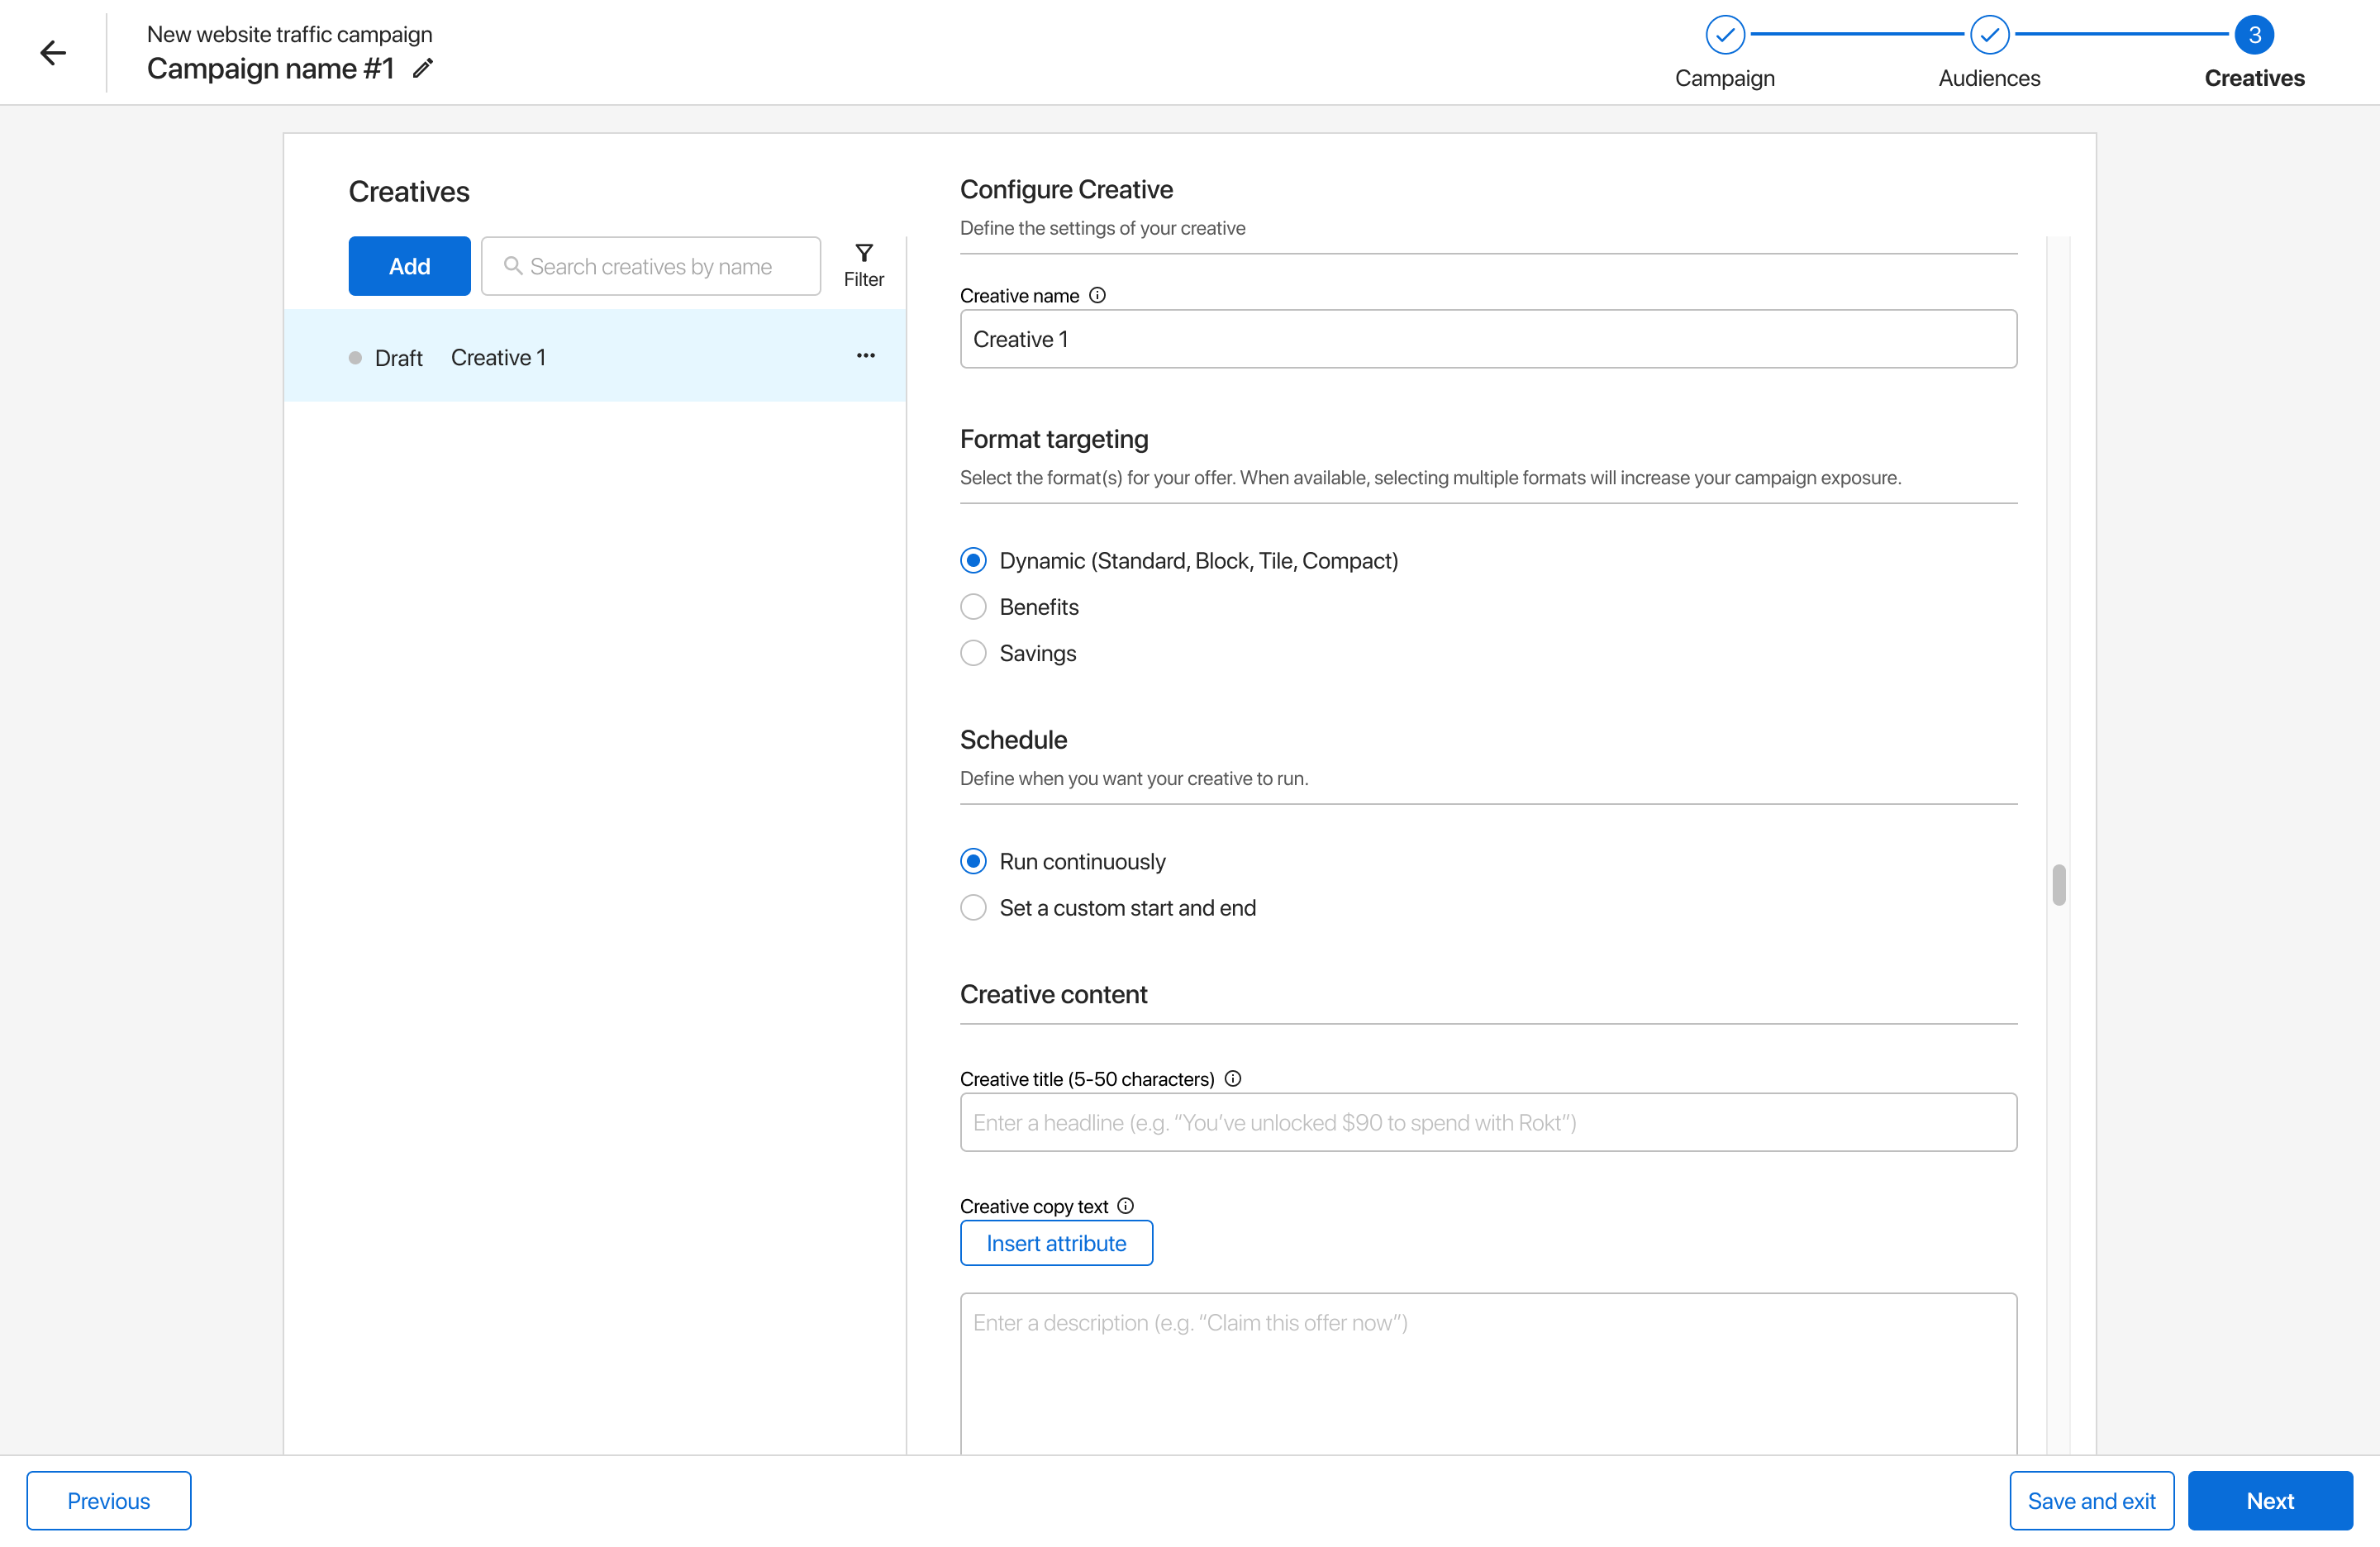This screenshot has width=2380, height=1547.
Task: Select the Creatives step 3 circle
Action: (2254, 35)
